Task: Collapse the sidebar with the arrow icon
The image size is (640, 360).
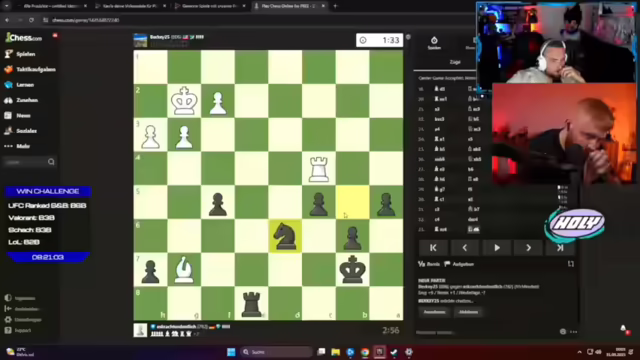Action: [x=22, y=309]
